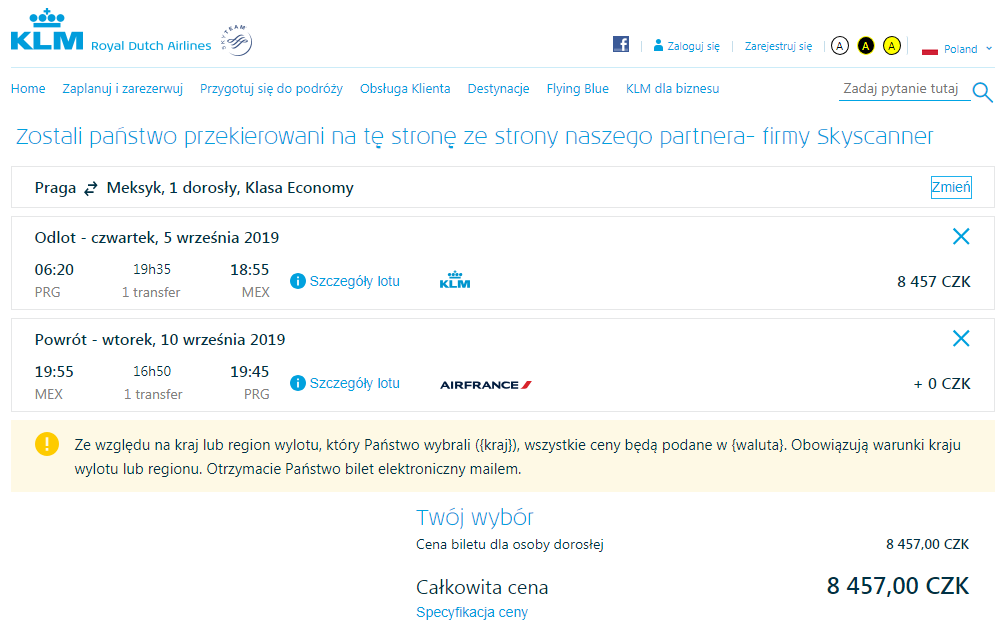
Task: Click the Royal Dutch Airlines text
Action: point(151,46)
